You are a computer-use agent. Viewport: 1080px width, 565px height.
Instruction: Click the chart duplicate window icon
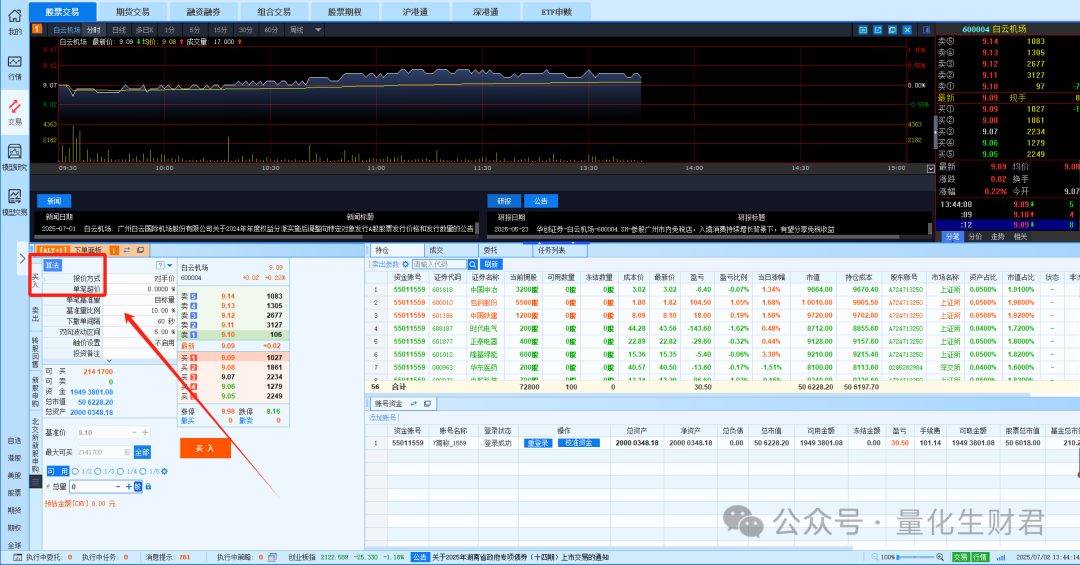[x=892, y=30]
